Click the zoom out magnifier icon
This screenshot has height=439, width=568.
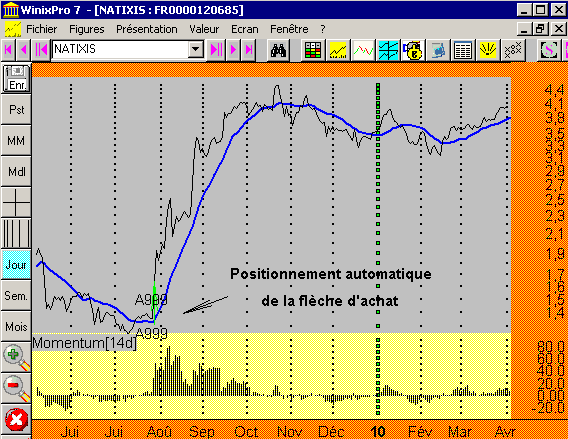point(16,388)
